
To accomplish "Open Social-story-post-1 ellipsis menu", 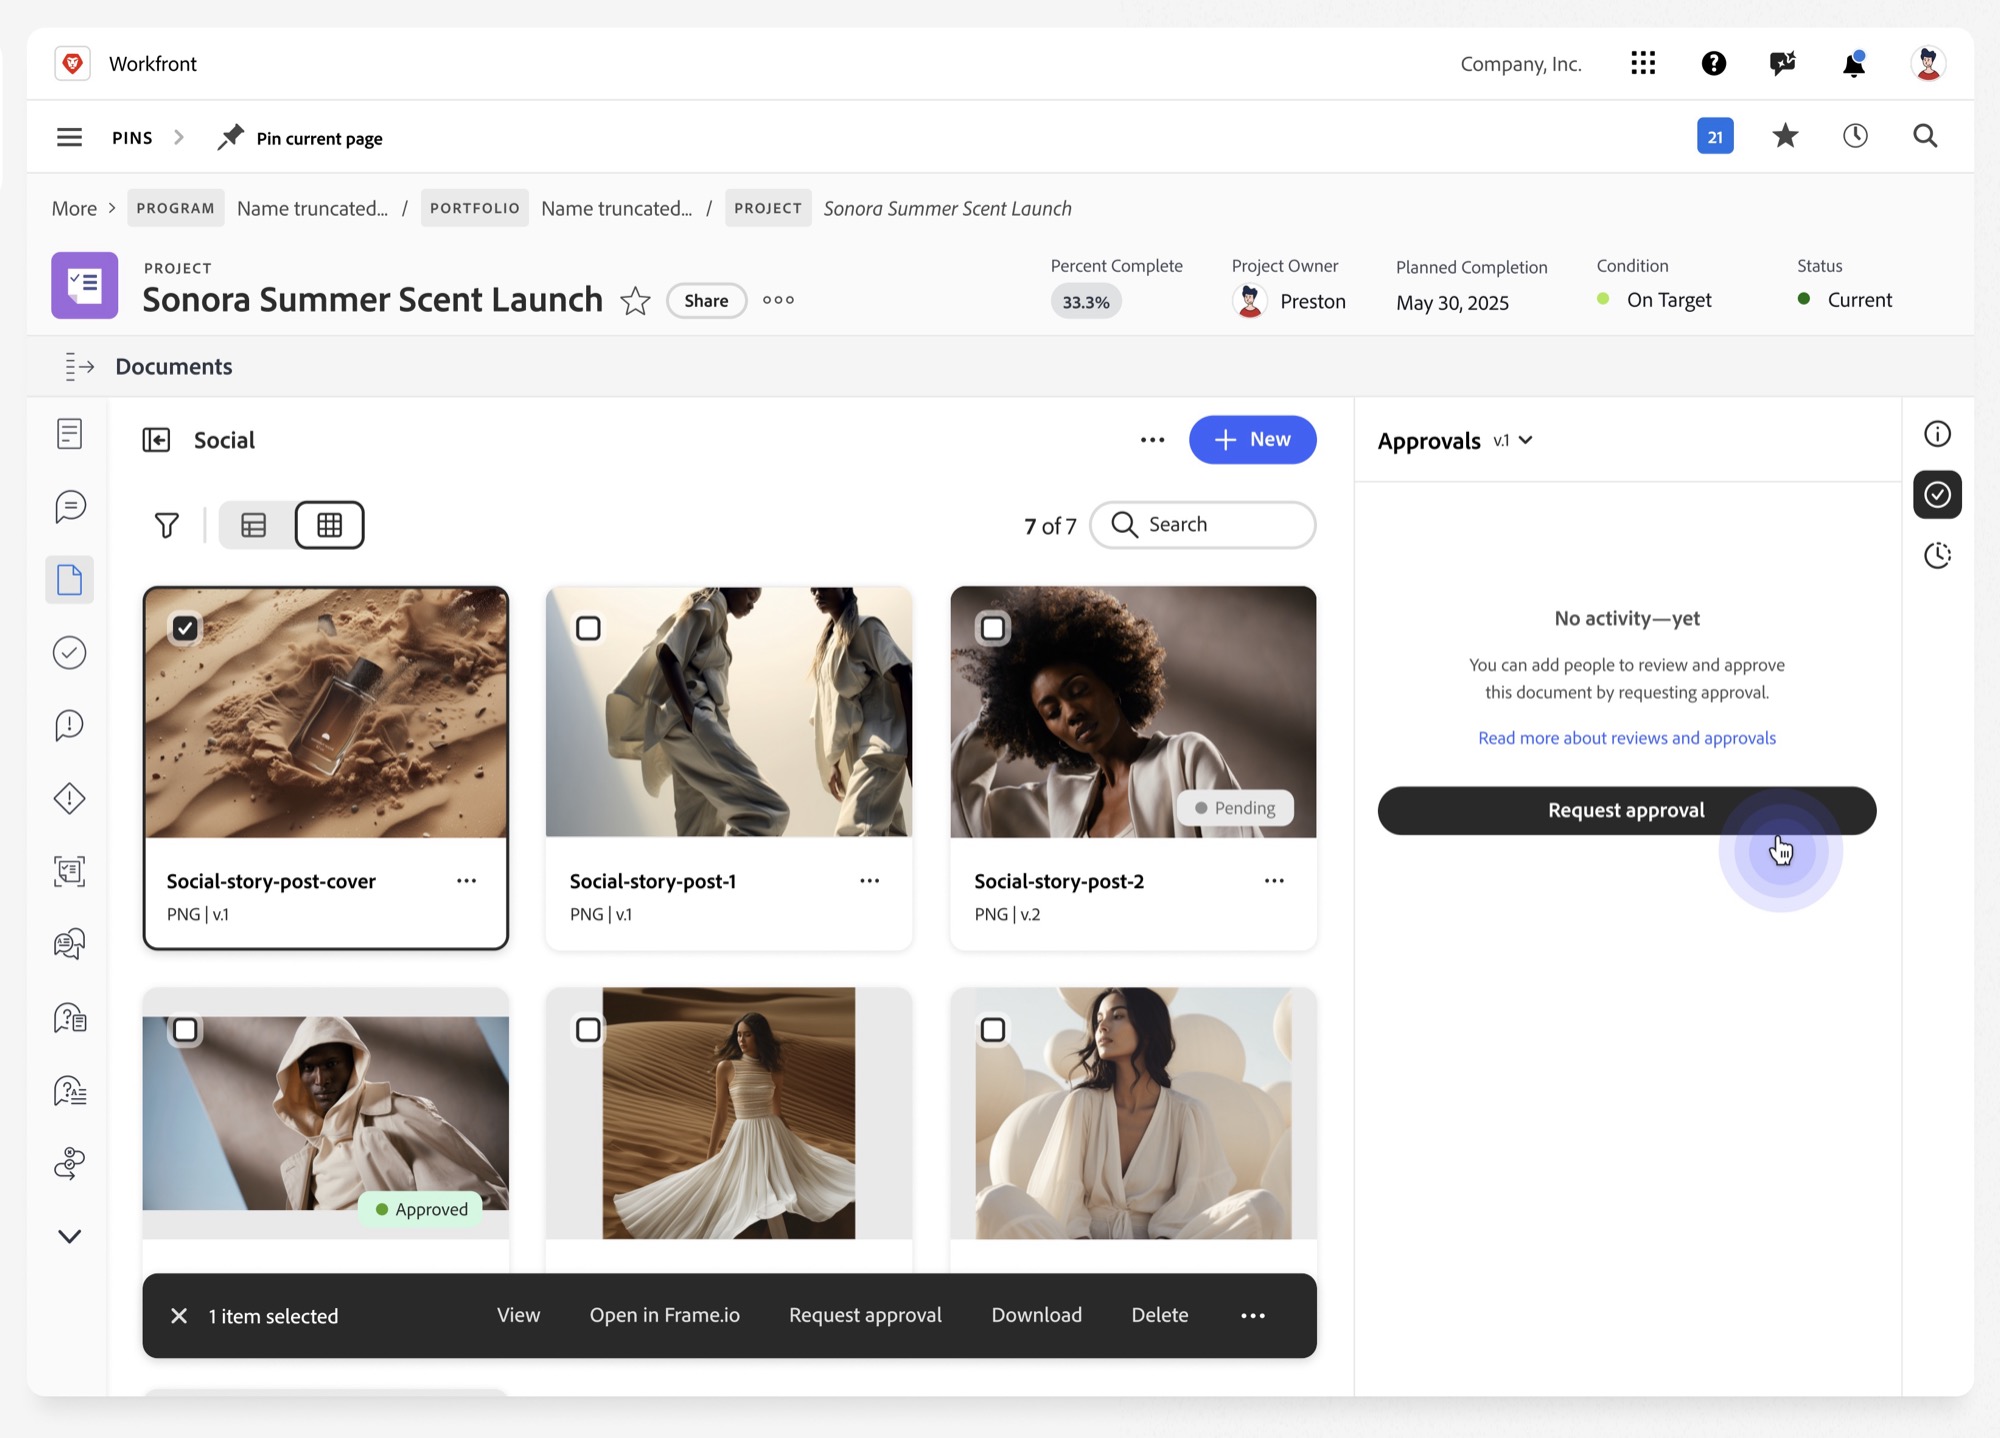I will tap(869, 881).
